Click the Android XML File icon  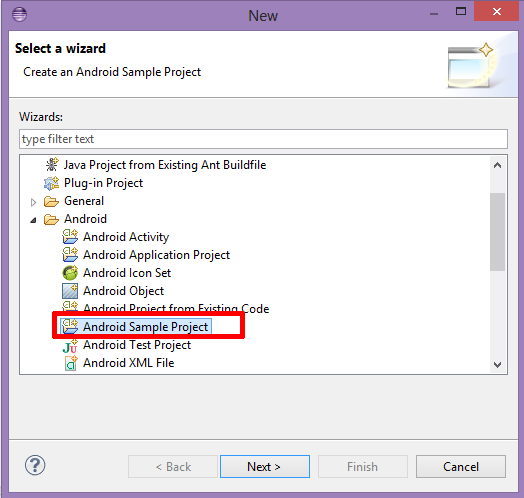click(x=71, y=363)
